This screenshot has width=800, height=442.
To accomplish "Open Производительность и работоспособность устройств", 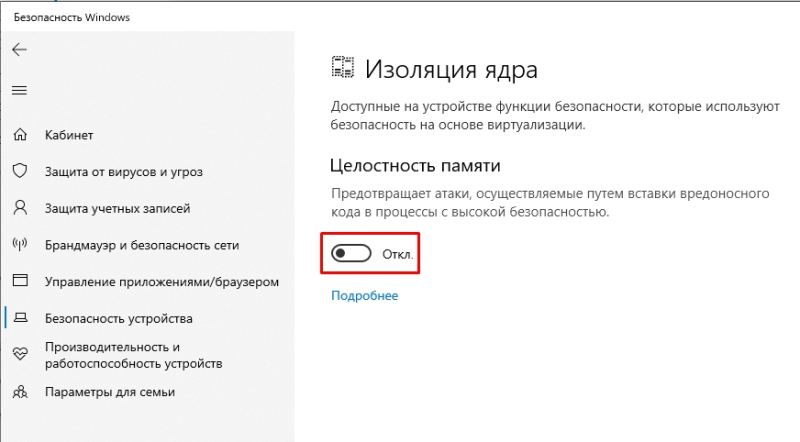I will [x=134, y=355].
